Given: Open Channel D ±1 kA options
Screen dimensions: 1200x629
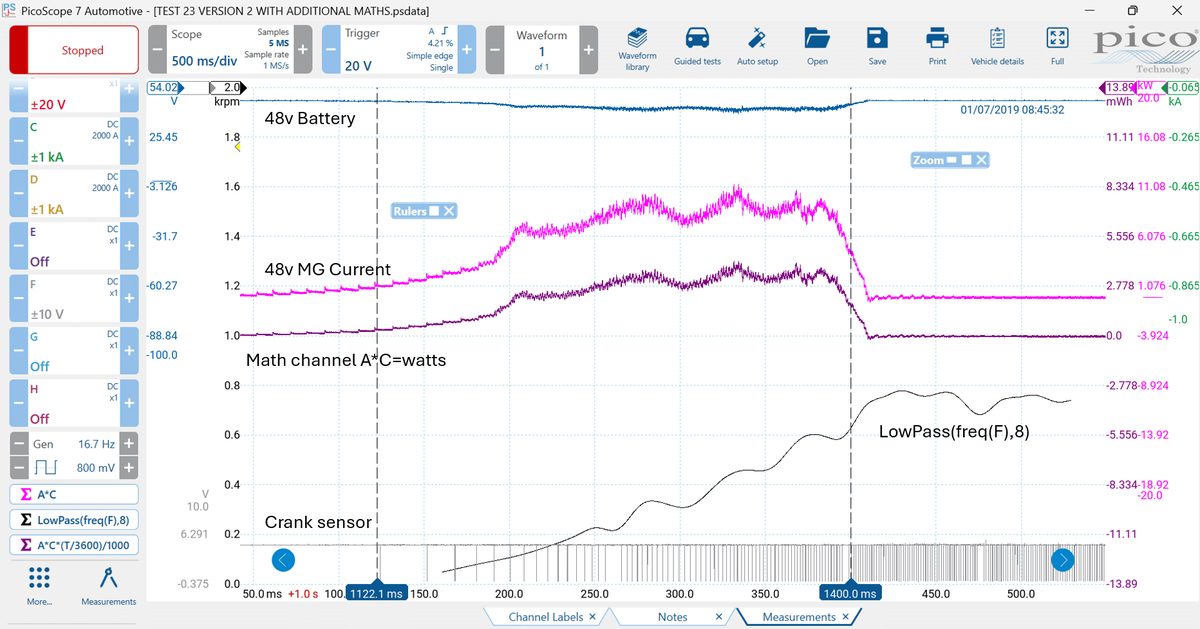Looking at the screenshot, I should [74, 194].
